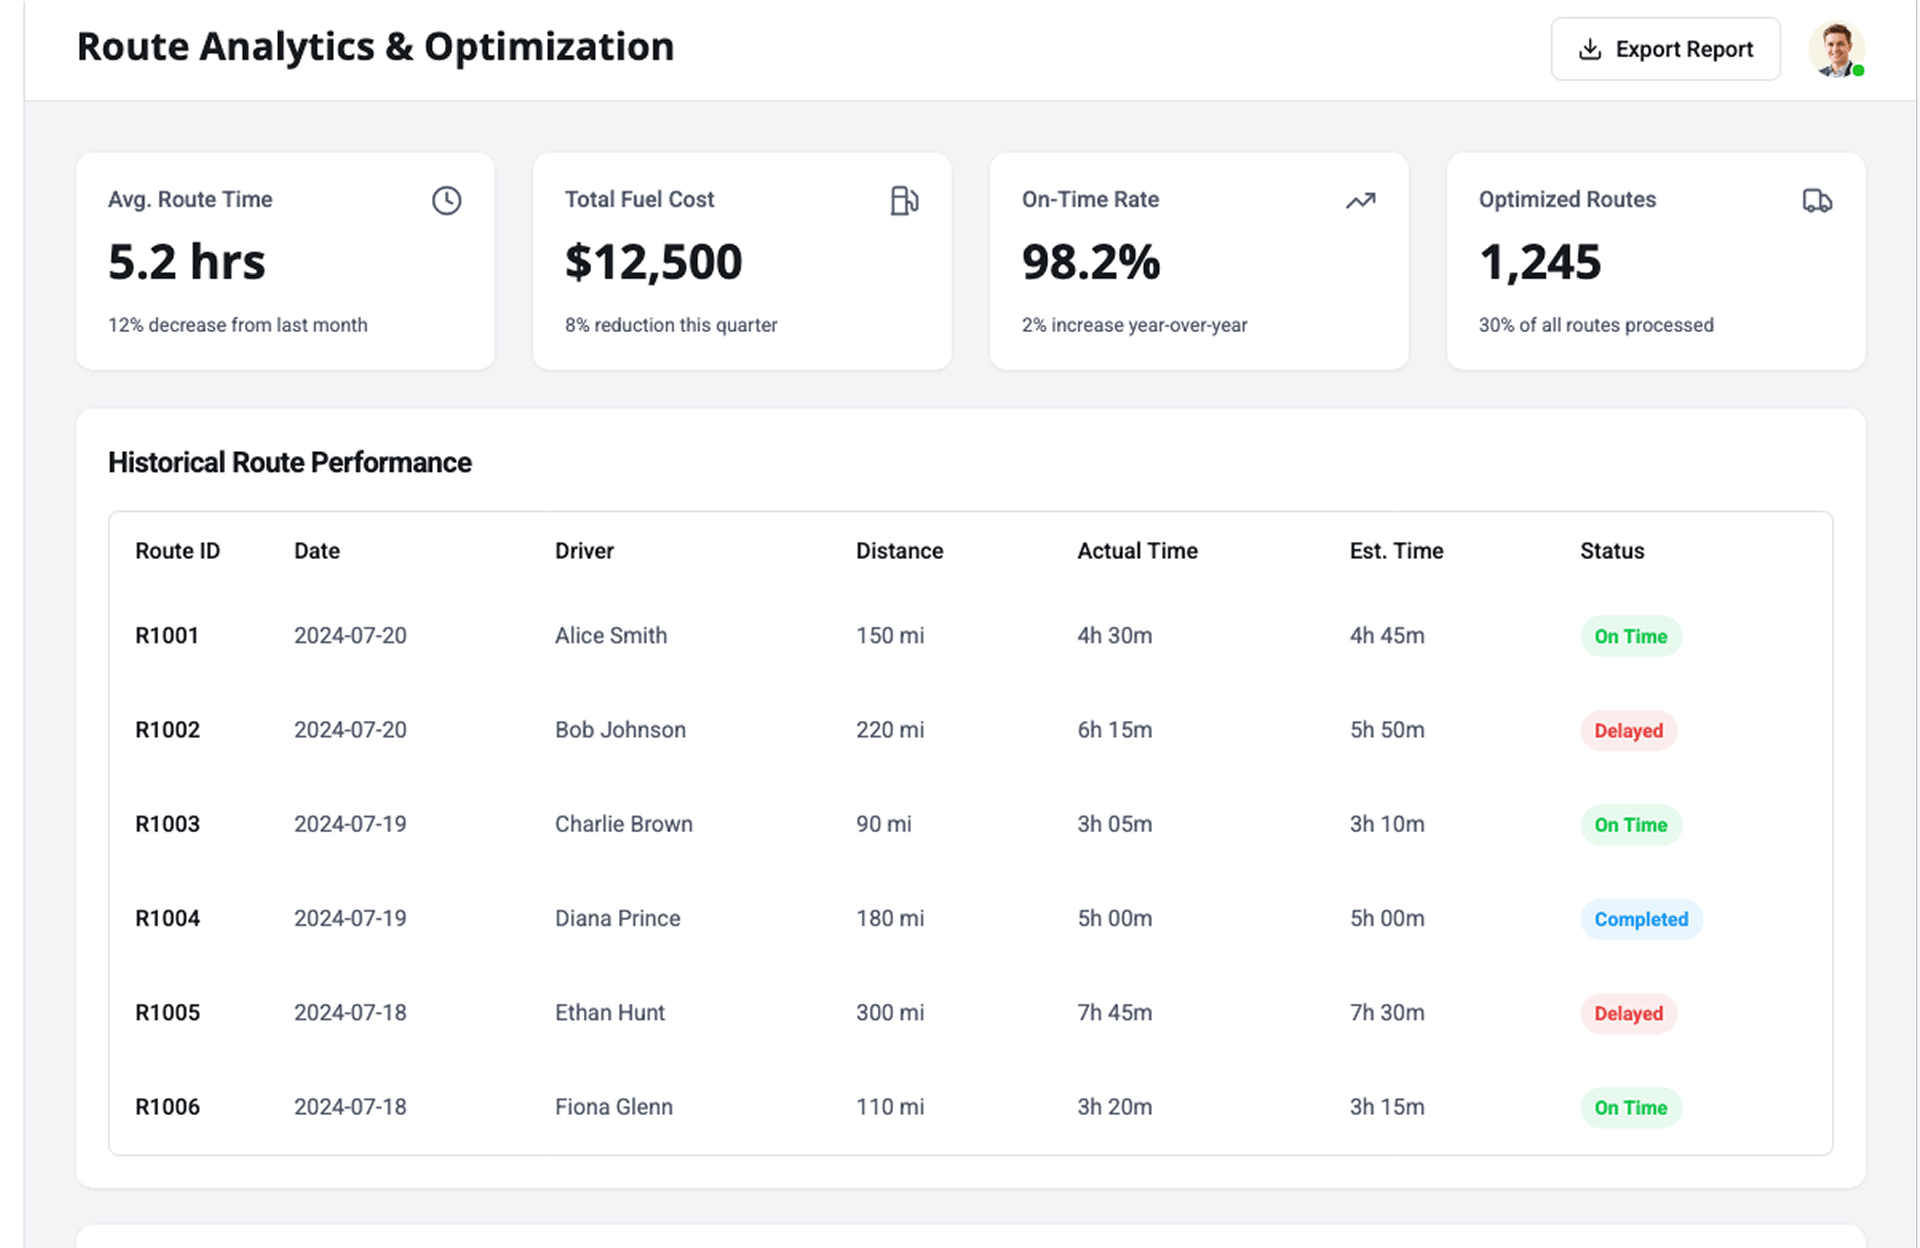Click the Delayed badge for Ethan Hunt
This screenshot has width=1920, height=1248.
coord(1628,1014)
